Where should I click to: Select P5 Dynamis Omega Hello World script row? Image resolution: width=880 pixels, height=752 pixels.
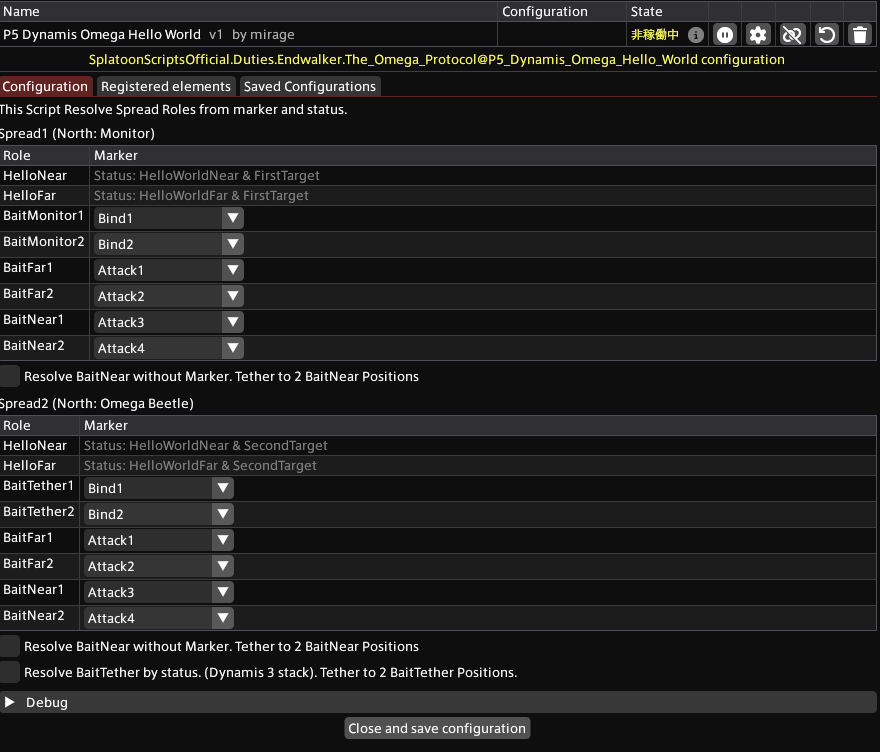[x=249, y=35]
